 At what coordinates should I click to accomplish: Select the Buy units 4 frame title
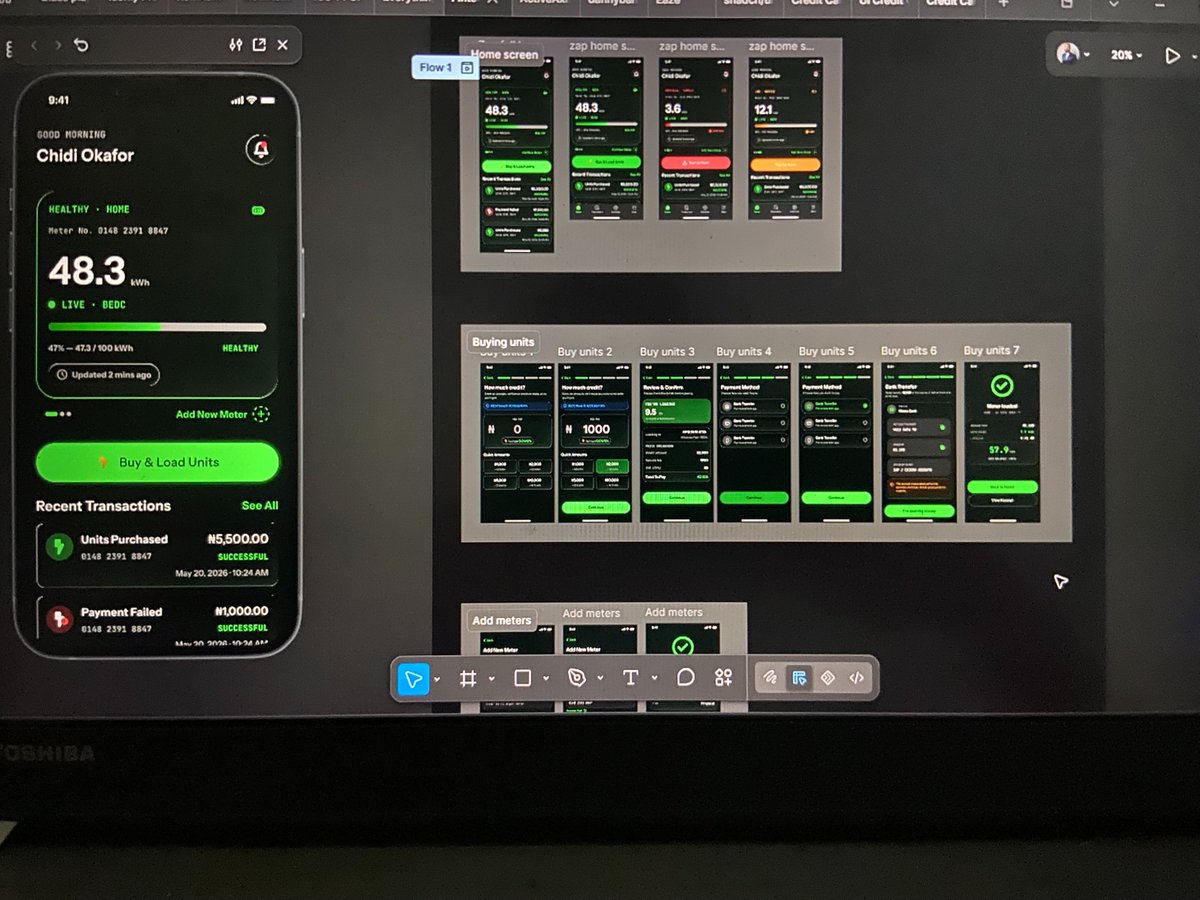744,352
